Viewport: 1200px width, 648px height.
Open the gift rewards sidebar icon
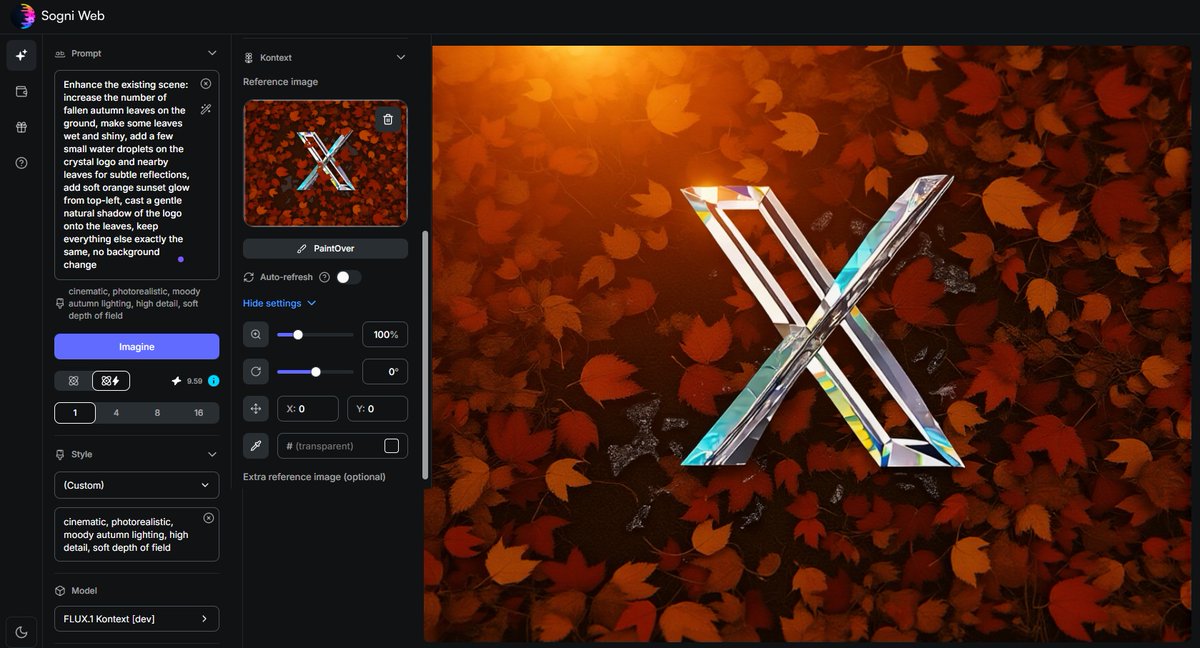(x=21, y=127)
